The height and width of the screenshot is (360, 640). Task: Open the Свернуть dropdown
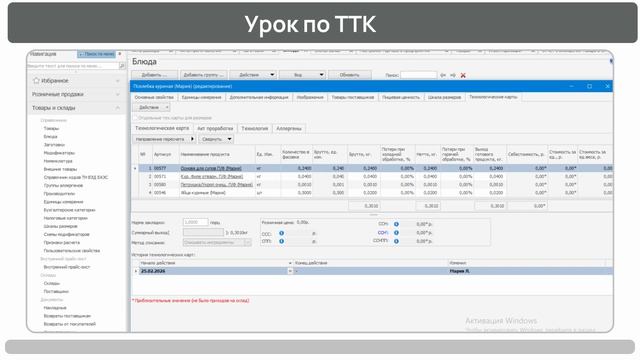216,139
